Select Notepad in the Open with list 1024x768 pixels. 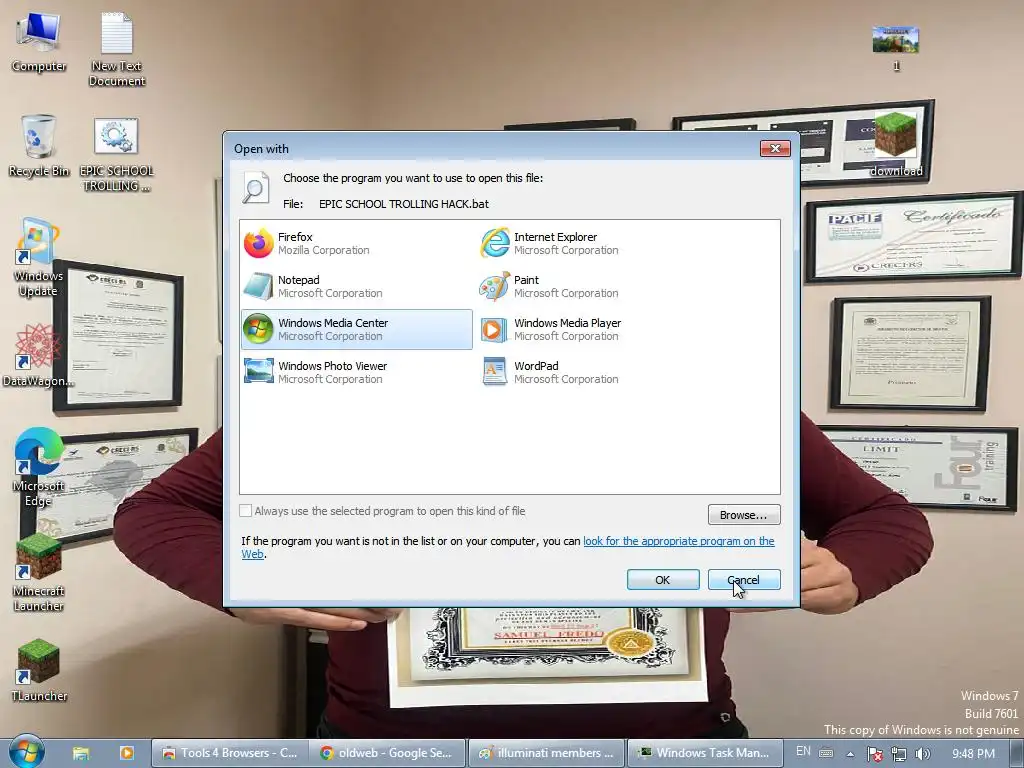357,287
